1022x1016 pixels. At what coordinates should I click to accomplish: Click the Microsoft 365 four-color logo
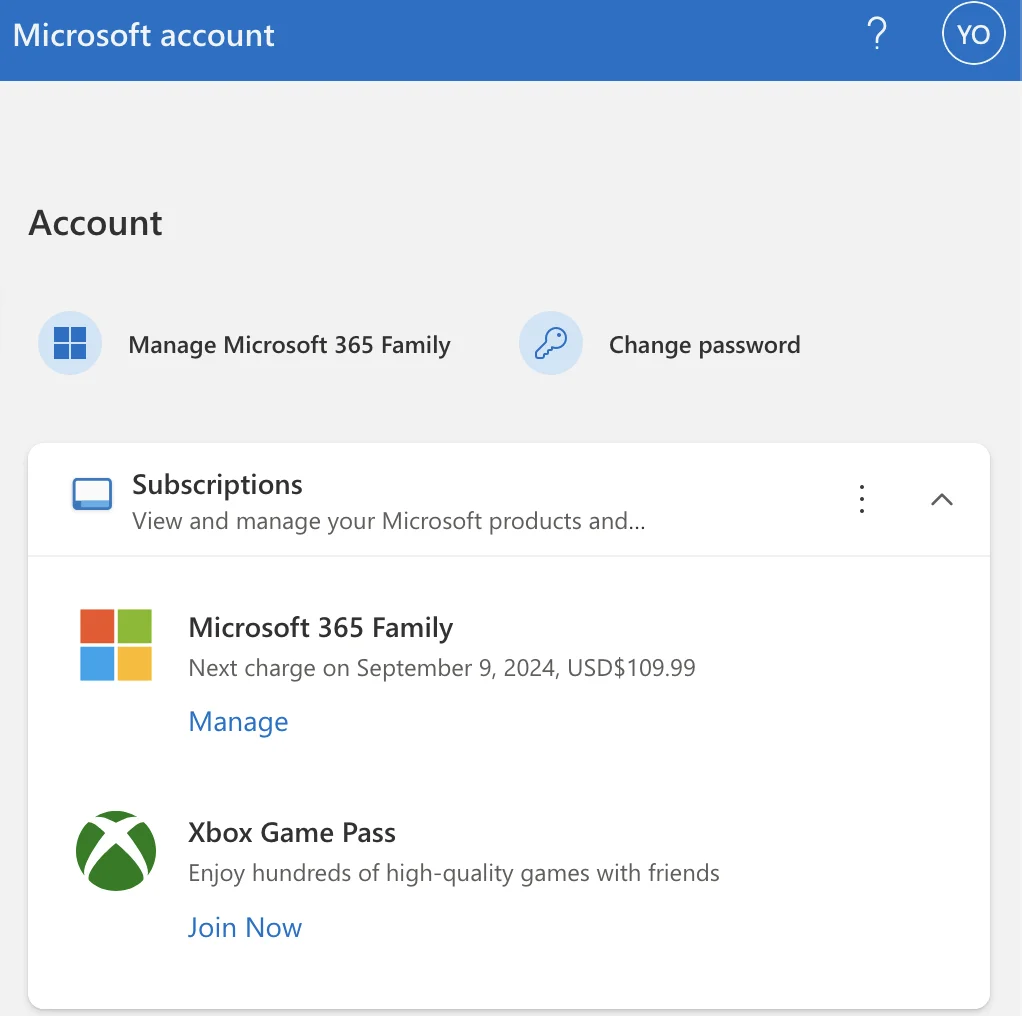[x=116, y=645]
